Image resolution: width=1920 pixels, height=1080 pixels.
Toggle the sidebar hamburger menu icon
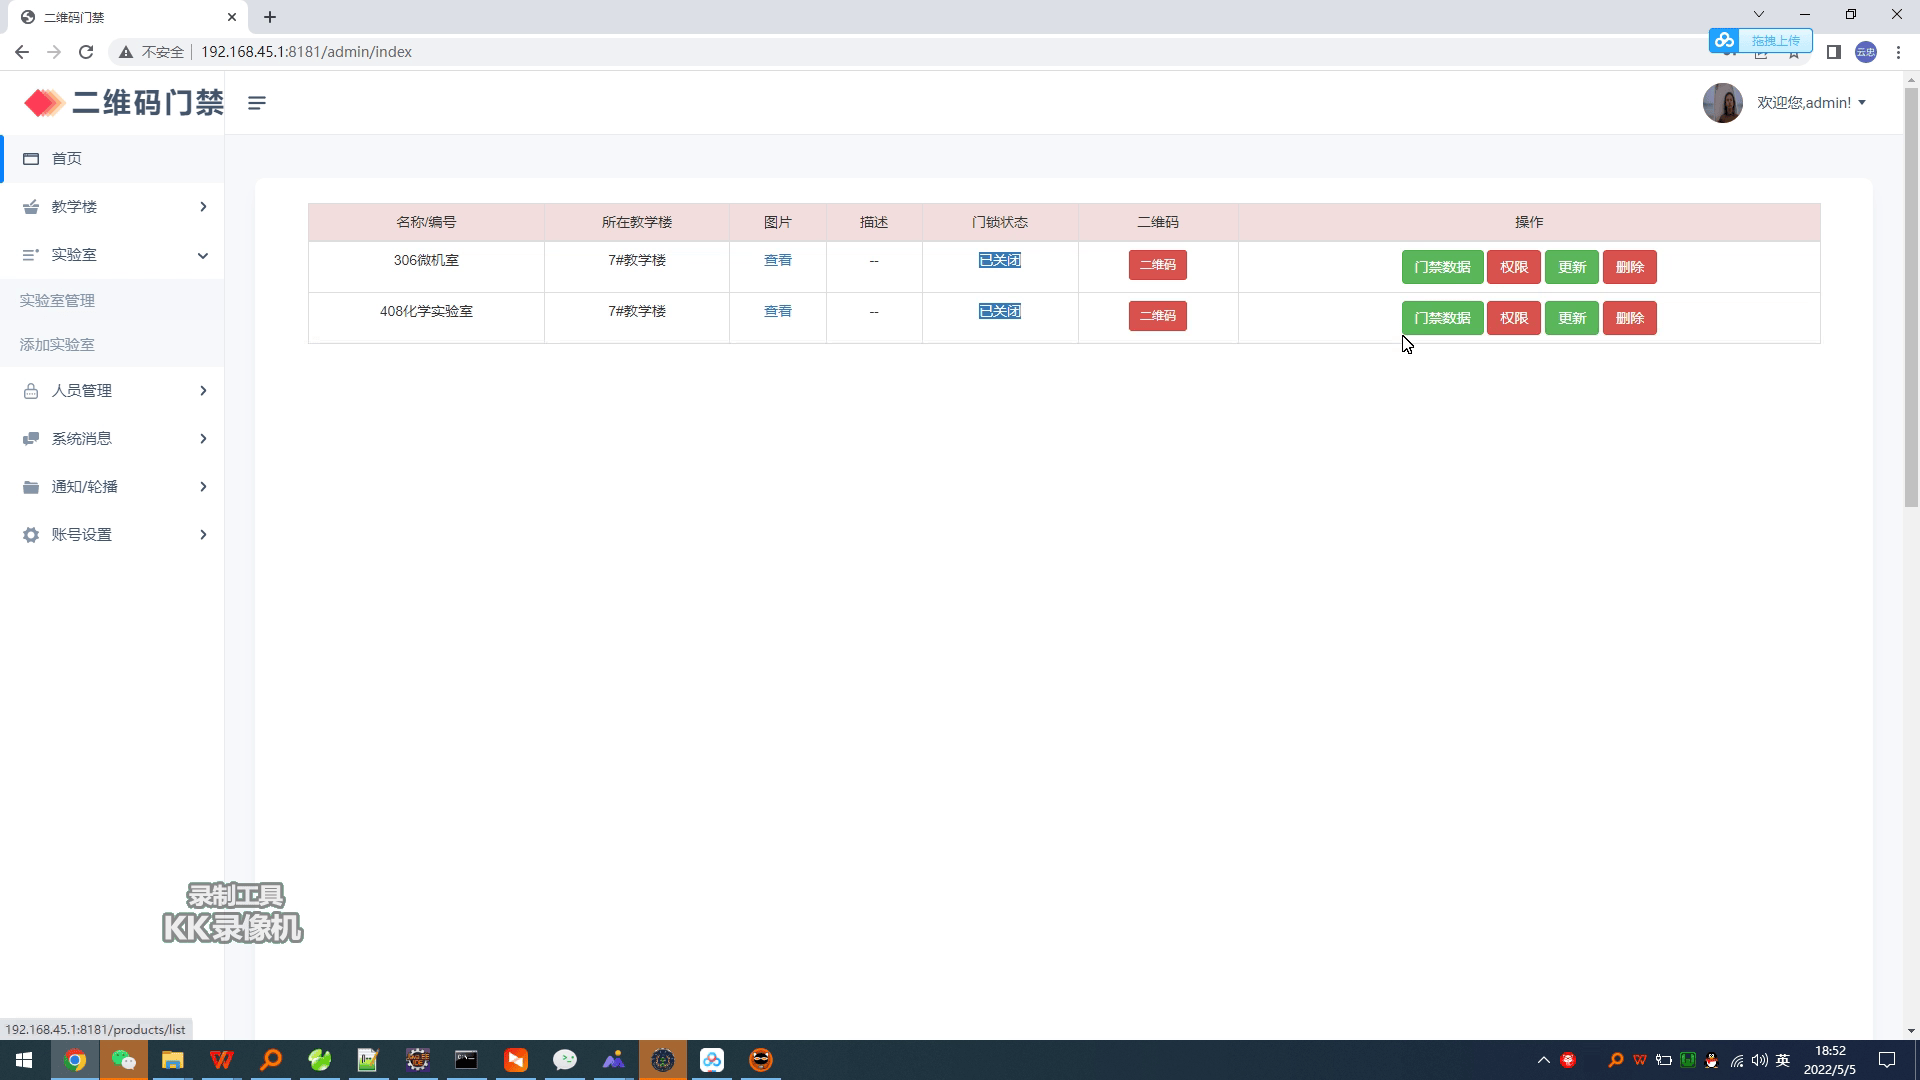coord(257,103)
